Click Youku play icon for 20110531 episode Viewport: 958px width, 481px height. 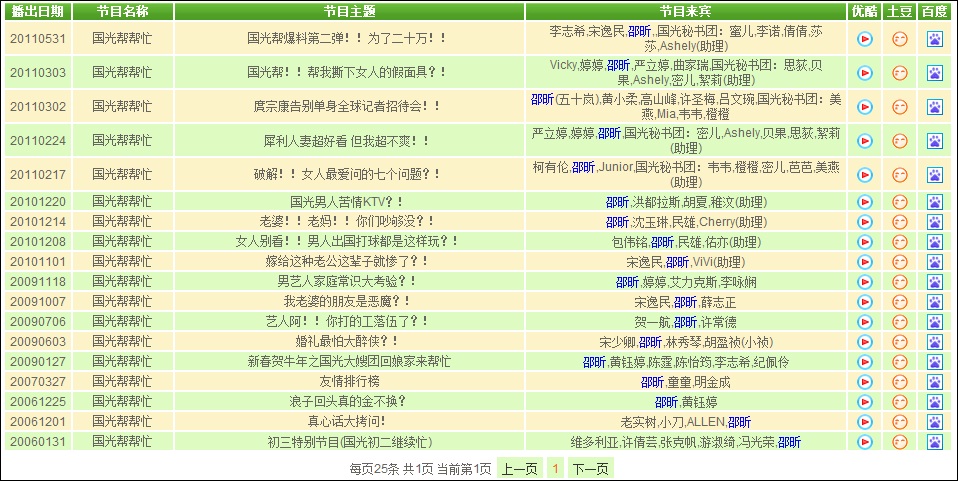pyautogui.click(x=864, y=39)
